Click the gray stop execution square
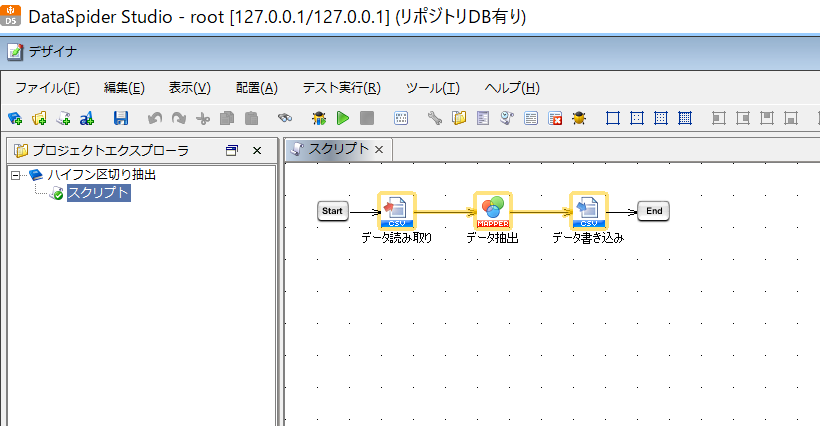Image resolution: width=820 pixels, height=426 pixels. (367, 118)
